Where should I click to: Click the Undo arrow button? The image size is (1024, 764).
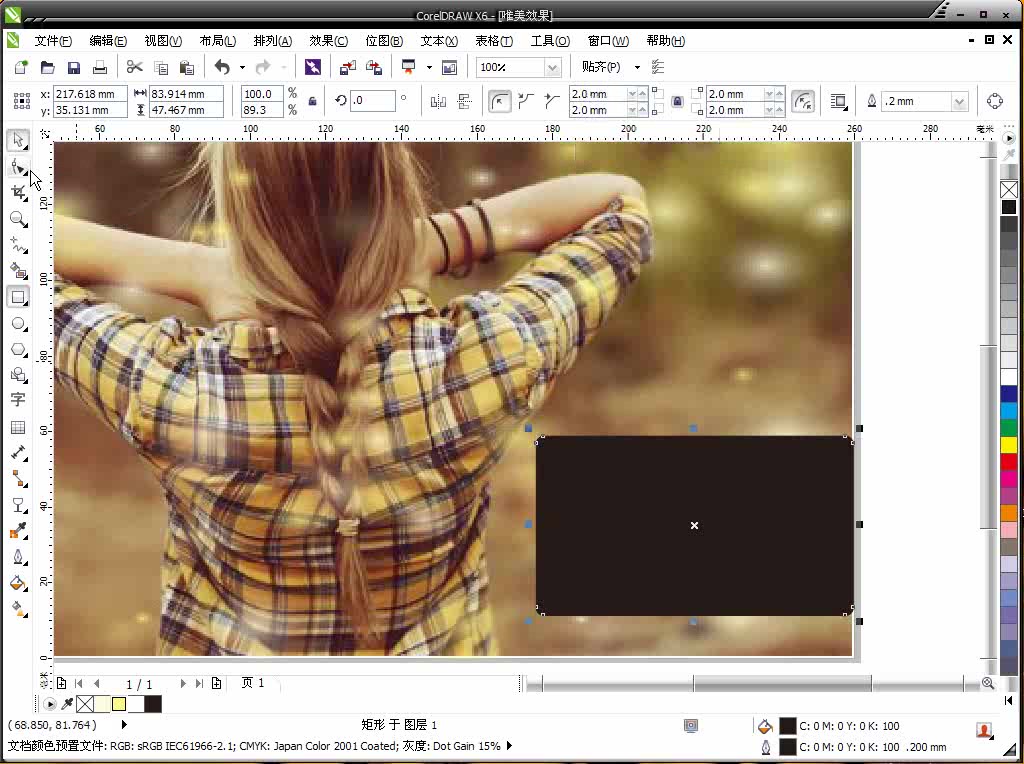click(222, 68)
